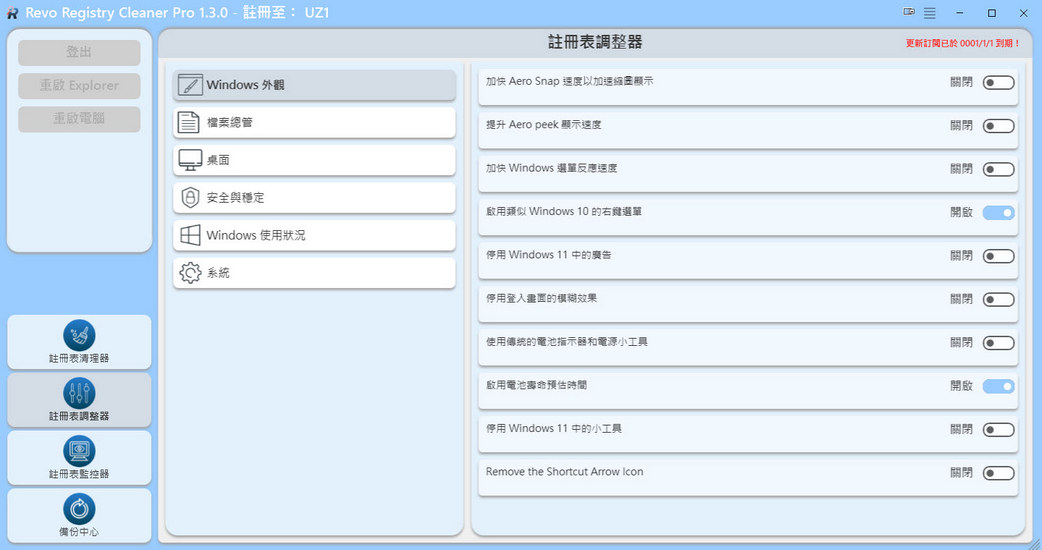
Task: Click the hamburger menu icon in title bar
Action: click(930, 13)
